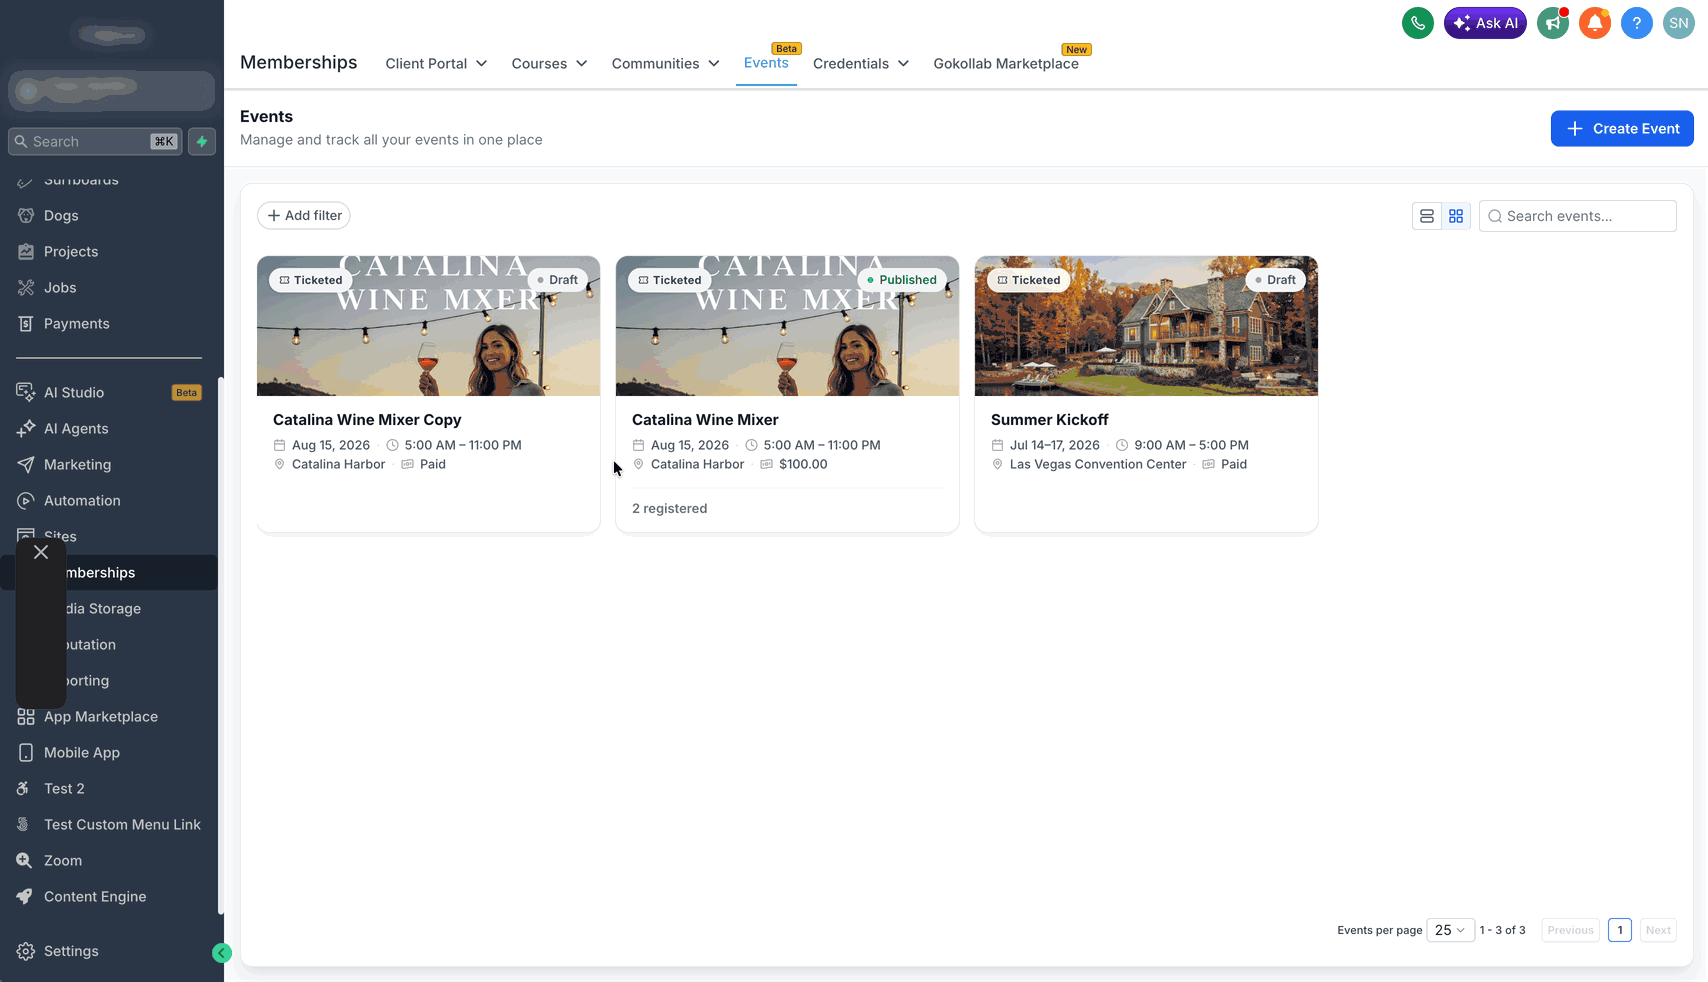Open the events per page dropdown
Screen dimensions: 1708x982
(x=1450, y=930)
